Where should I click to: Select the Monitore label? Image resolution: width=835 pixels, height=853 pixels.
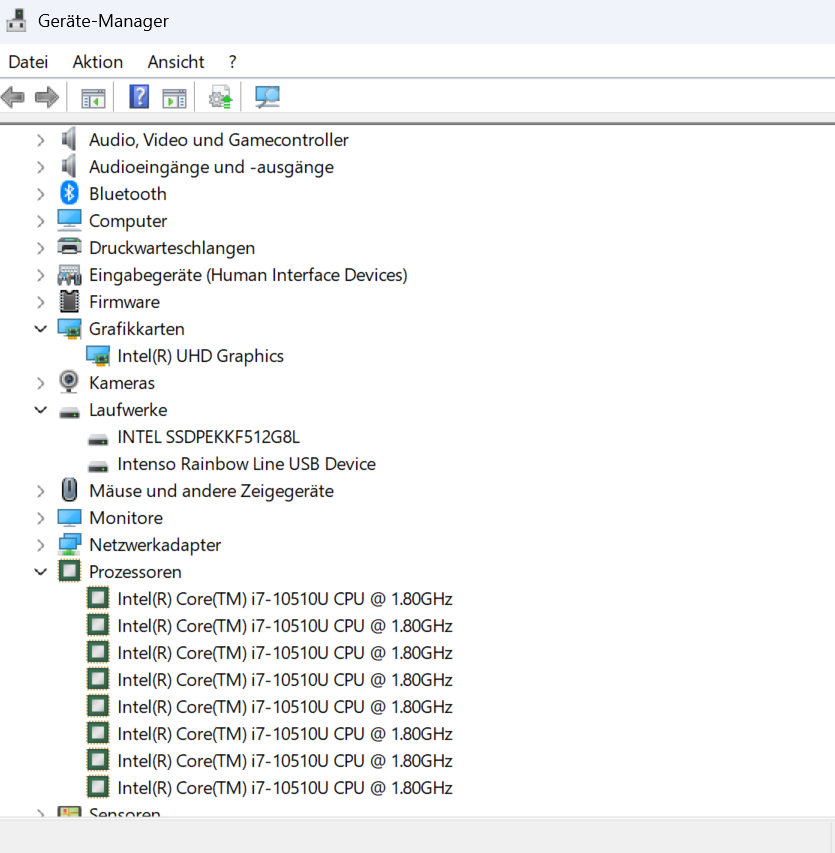tap(126, 518)
